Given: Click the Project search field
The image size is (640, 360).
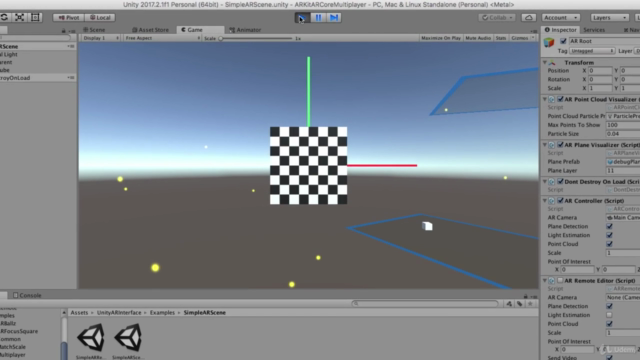Looking at the screenshot, I should point(425,304).
